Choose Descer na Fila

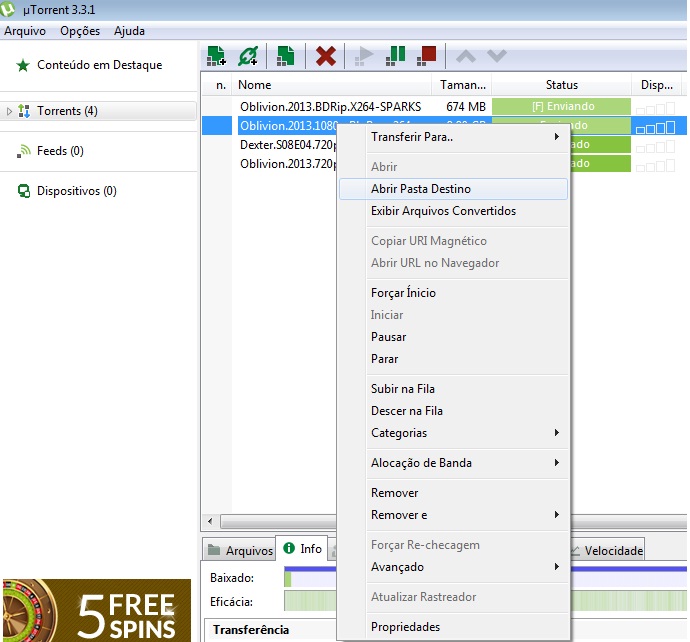click(453, 411)
